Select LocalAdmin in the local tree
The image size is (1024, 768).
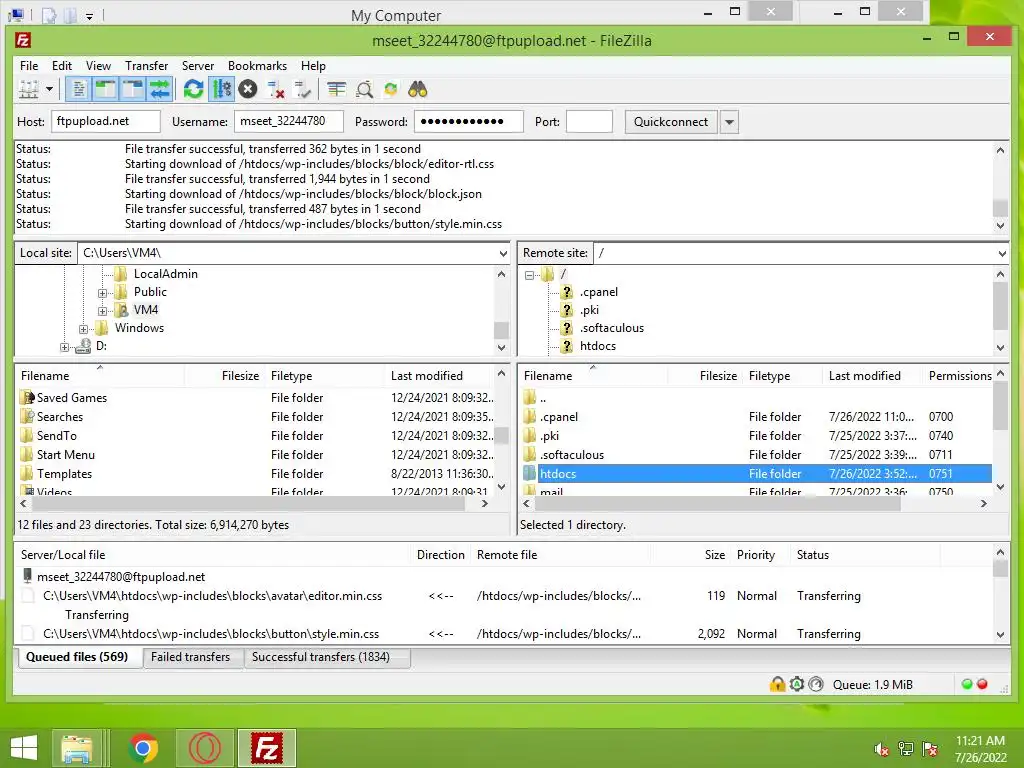165,274
